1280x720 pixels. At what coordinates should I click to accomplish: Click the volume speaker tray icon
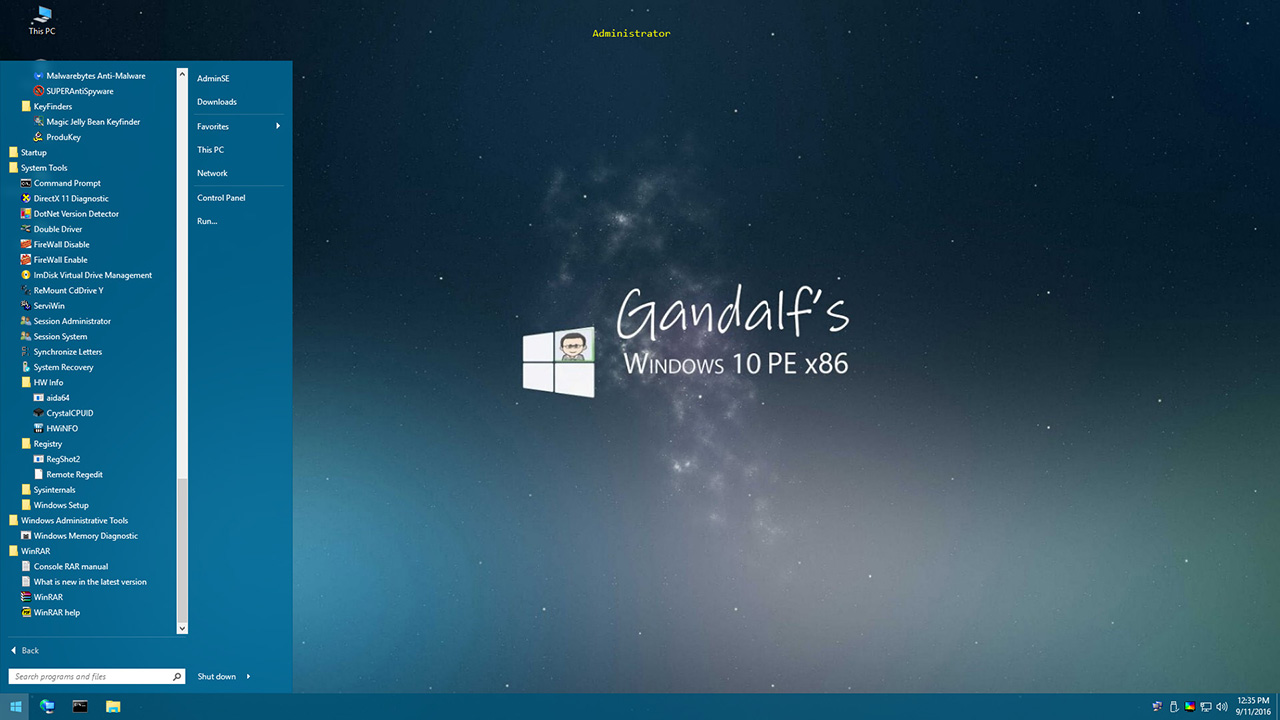[x=1222, y=707]
